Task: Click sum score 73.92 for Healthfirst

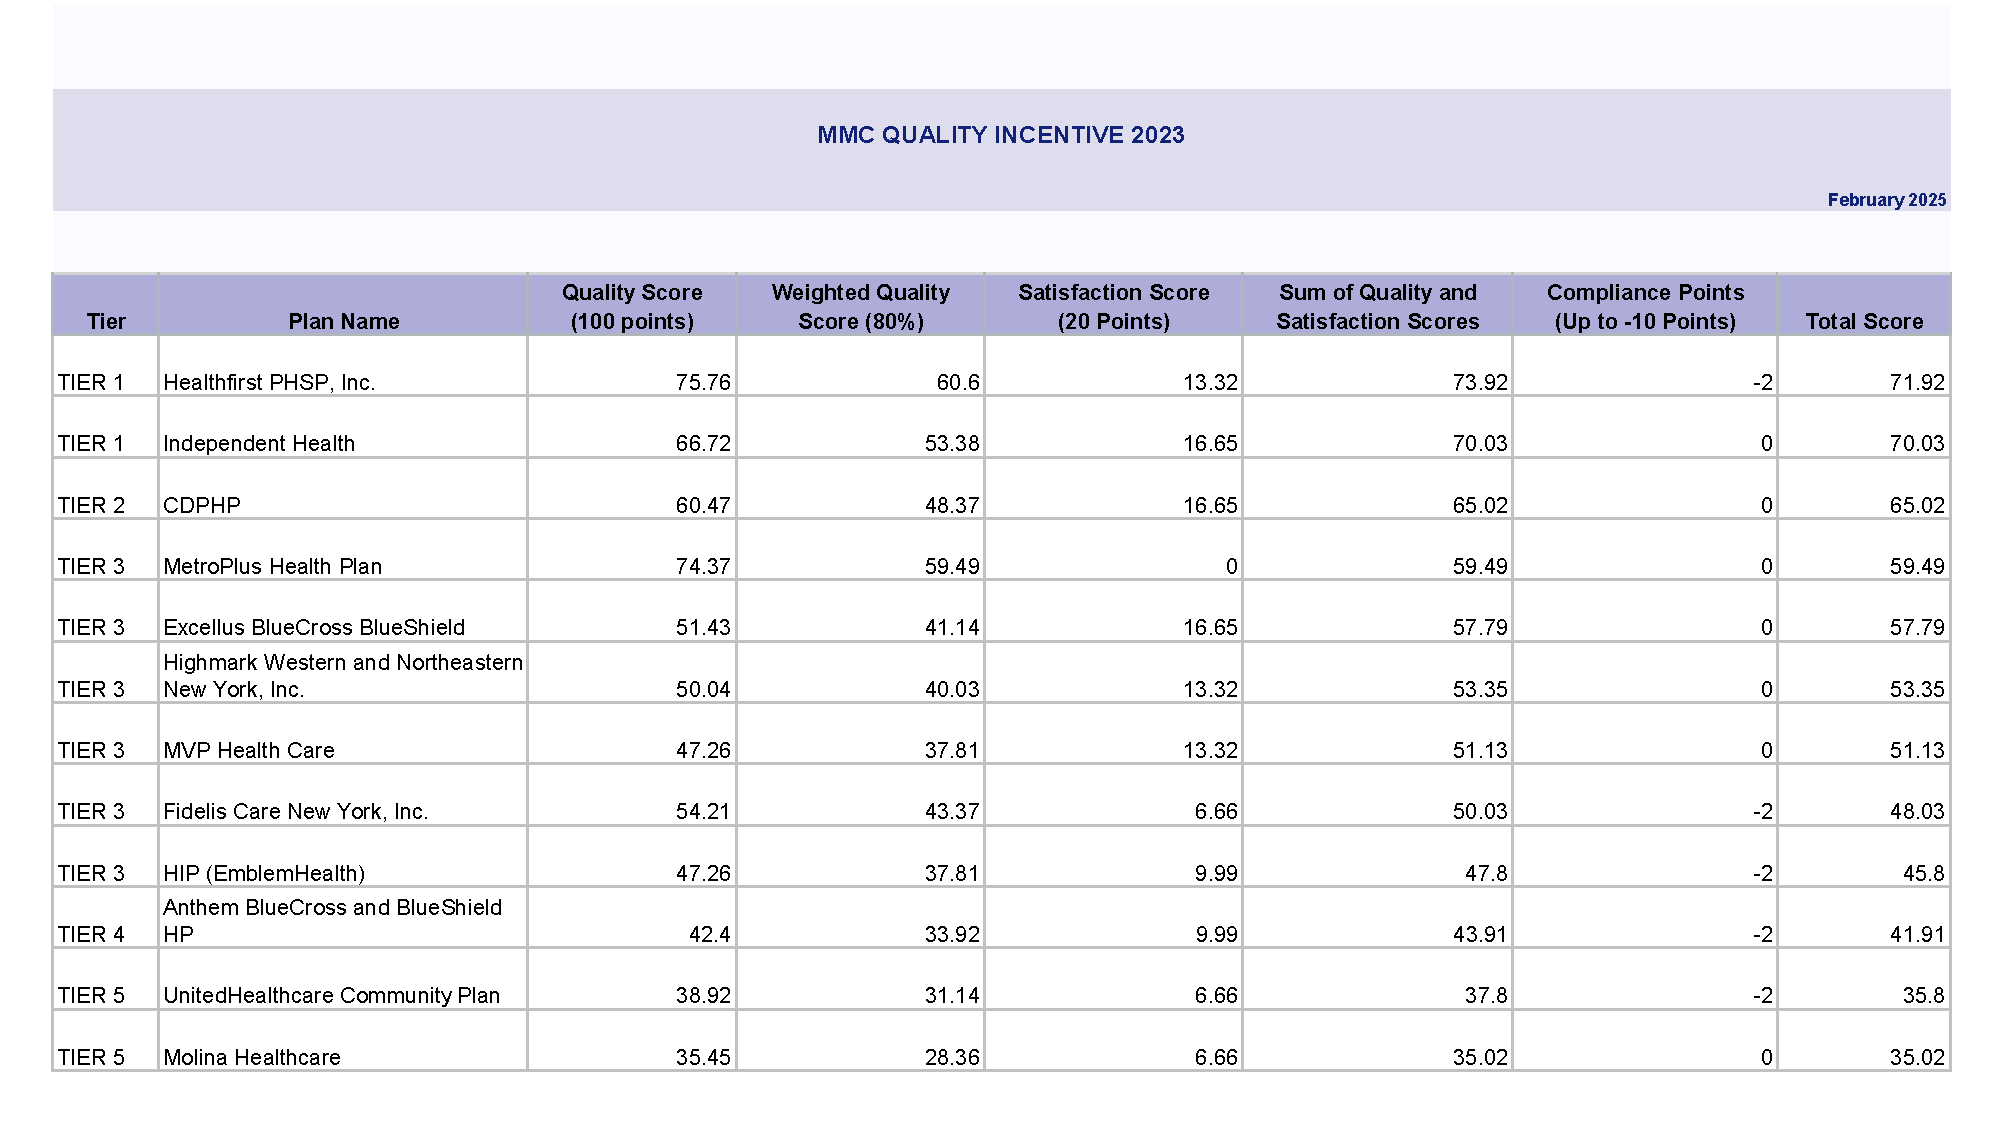Action: [x=1480, y=382]
